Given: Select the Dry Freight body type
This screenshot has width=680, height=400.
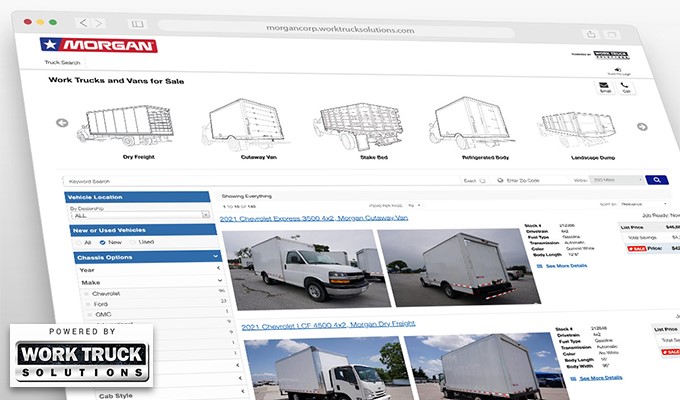Looking at the screenshot, I should coord(128,131).
